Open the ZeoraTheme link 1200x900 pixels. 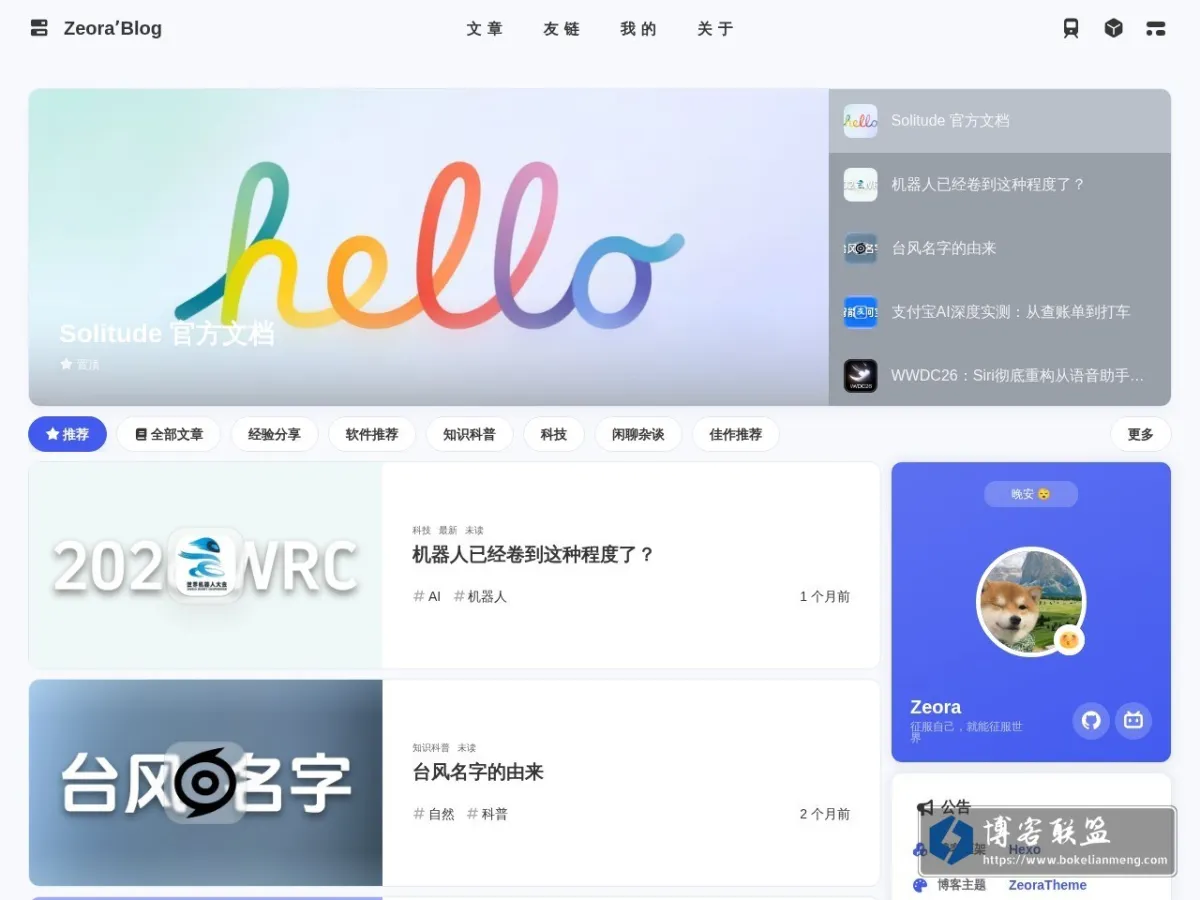[1047, 885]
